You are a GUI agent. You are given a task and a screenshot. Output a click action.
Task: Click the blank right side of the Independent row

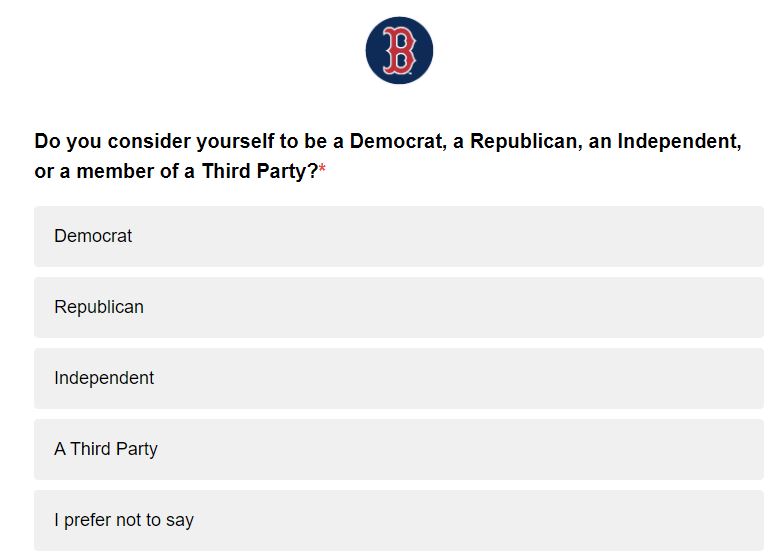pyautogui.click(x=650, y=379)
